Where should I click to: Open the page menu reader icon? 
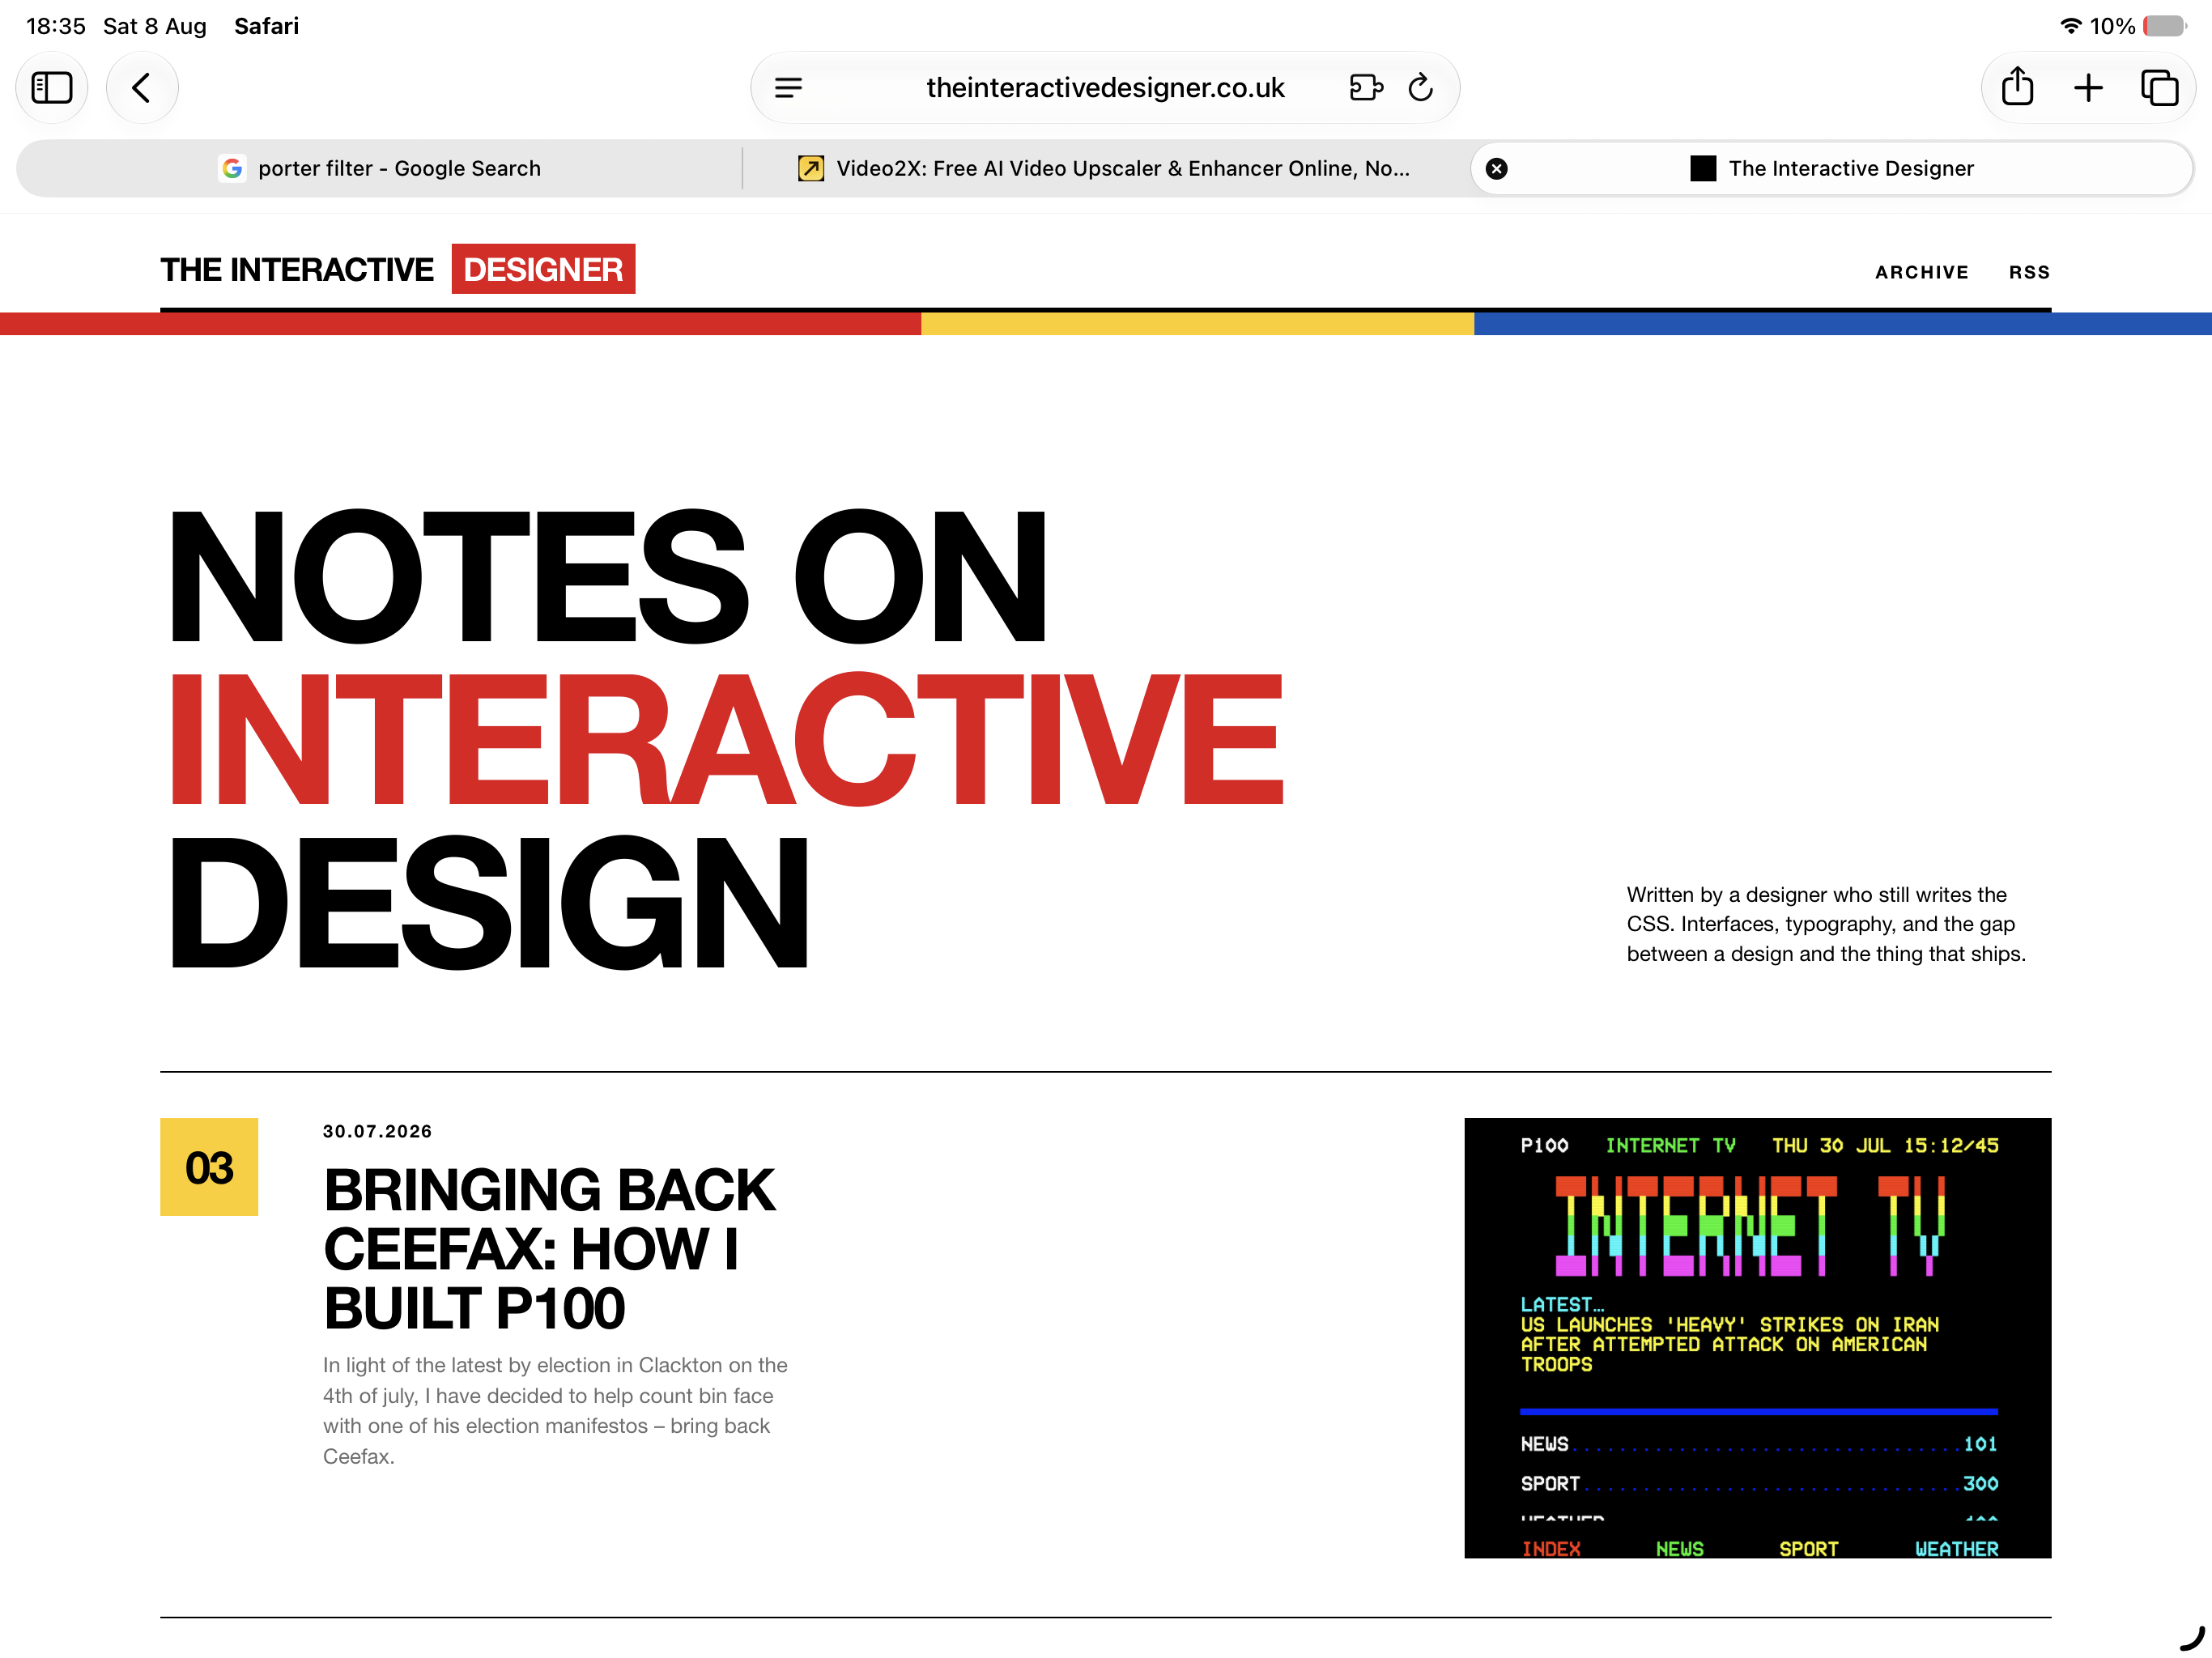click(x=788, y=88)
